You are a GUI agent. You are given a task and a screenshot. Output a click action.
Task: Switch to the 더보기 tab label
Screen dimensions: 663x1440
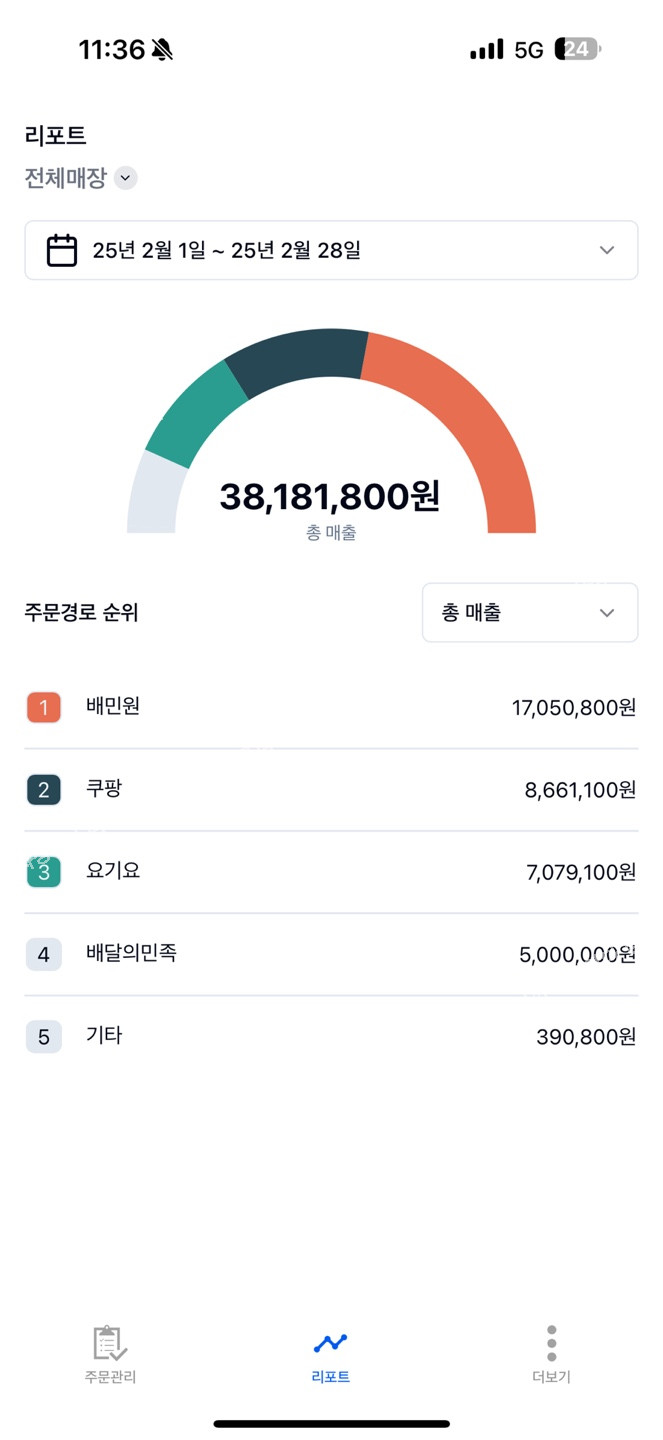pyautogui.click(x=551, y=1377)
